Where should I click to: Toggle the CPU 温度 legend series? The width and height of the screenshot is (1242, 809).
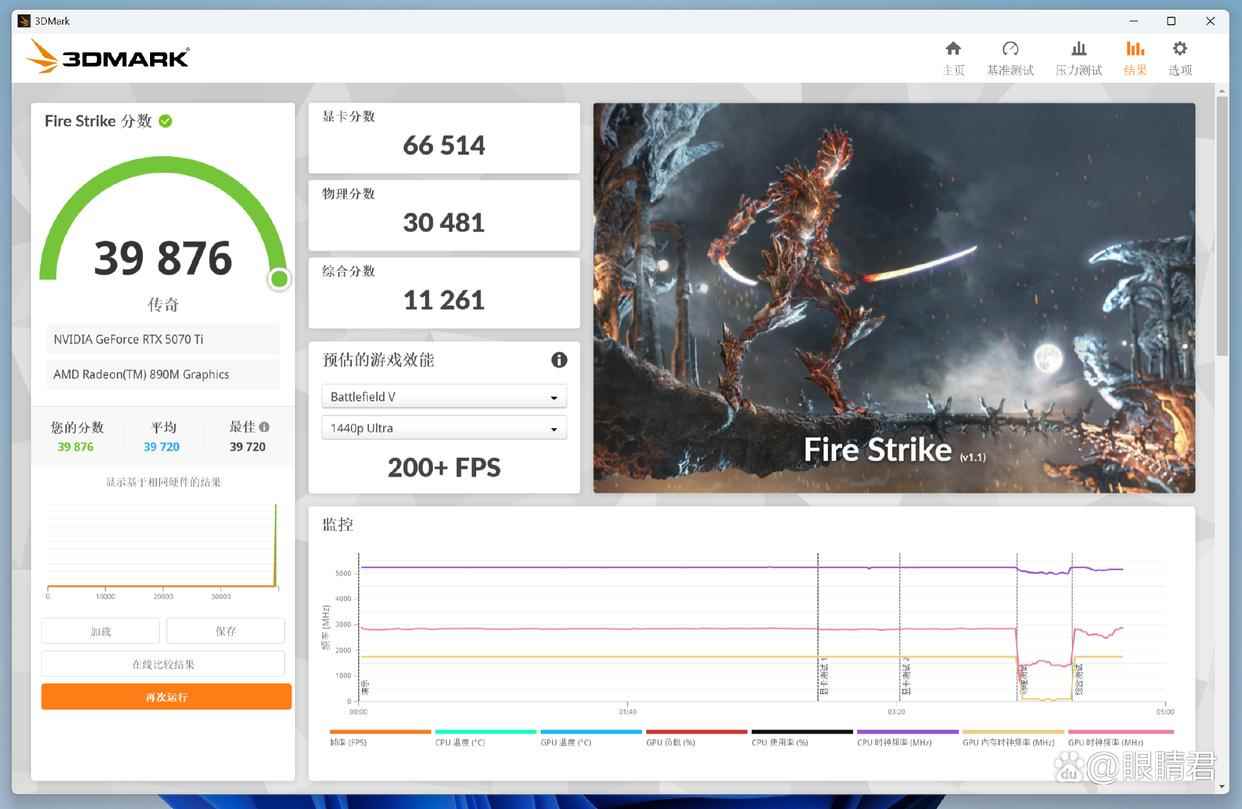486,738
